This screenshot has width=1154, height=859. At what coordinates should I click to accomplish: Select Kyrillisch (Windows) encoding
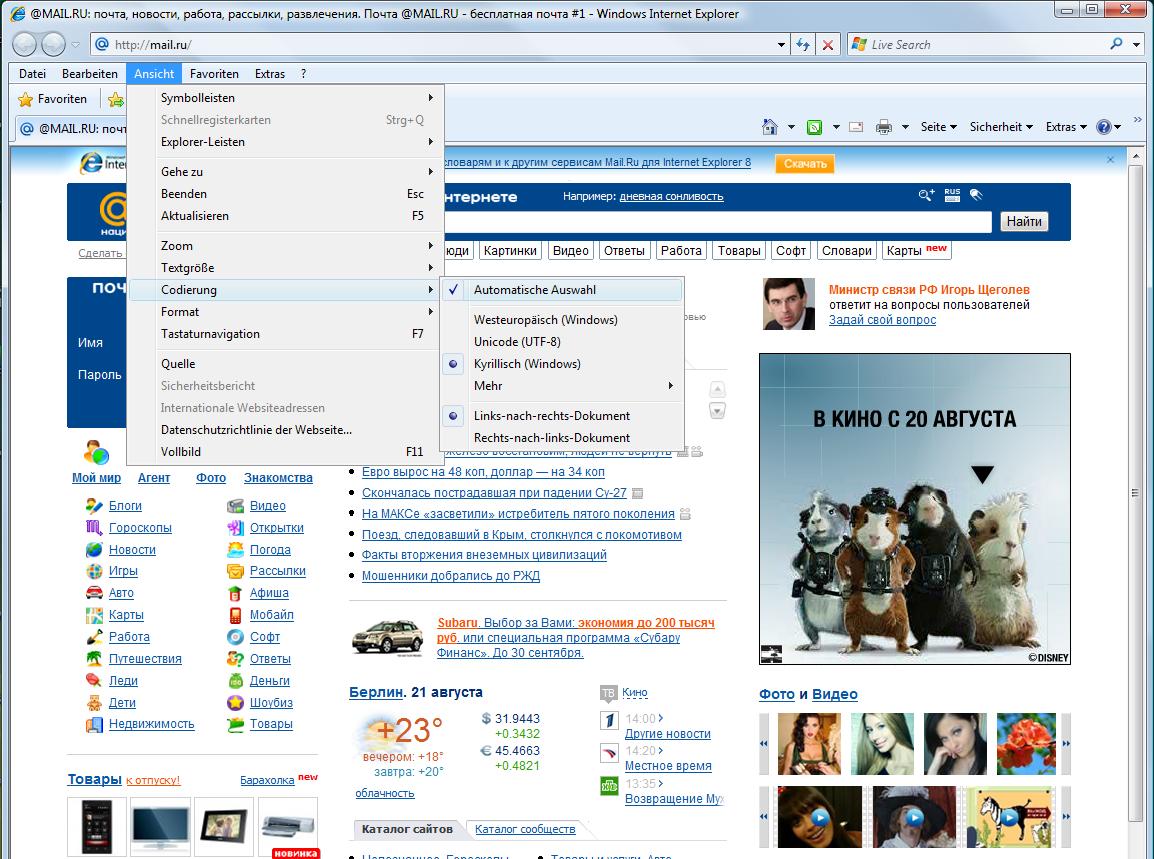pyautogui.click(x=562, y=364)
